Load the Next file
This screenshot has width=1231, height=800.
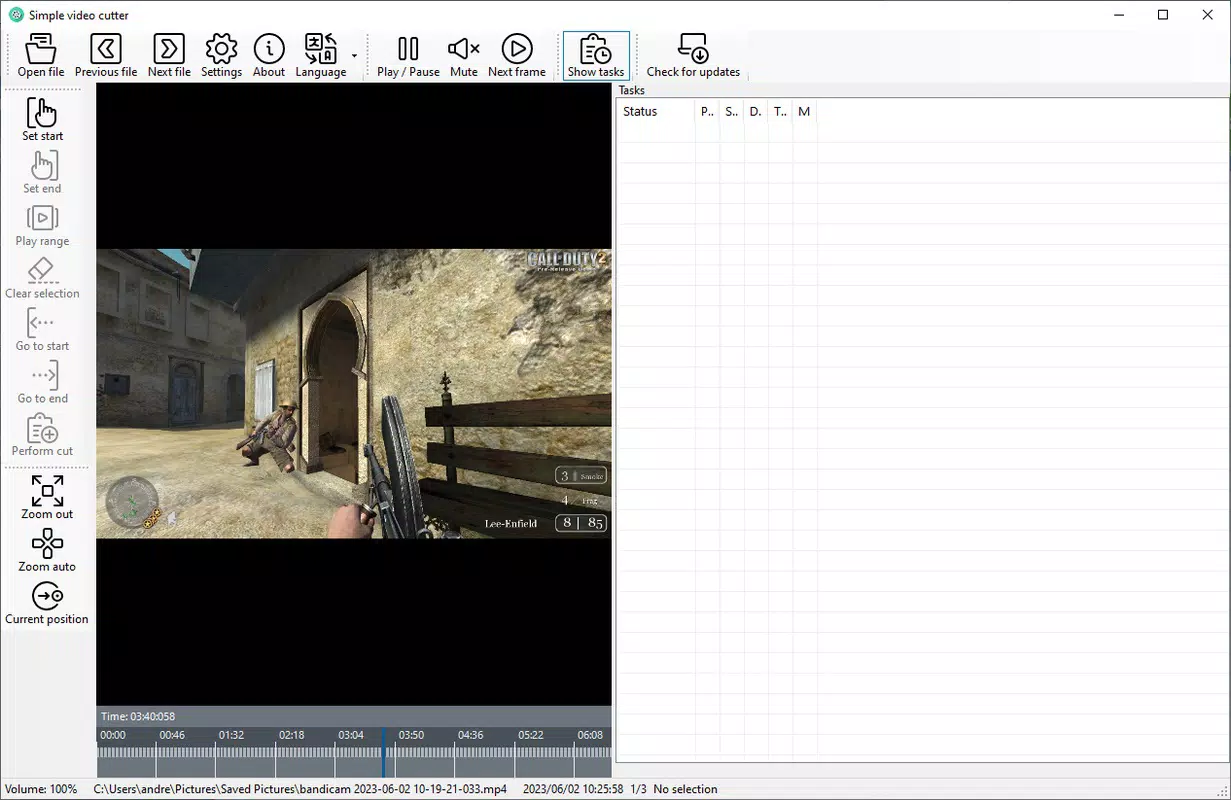coord(169,56)
